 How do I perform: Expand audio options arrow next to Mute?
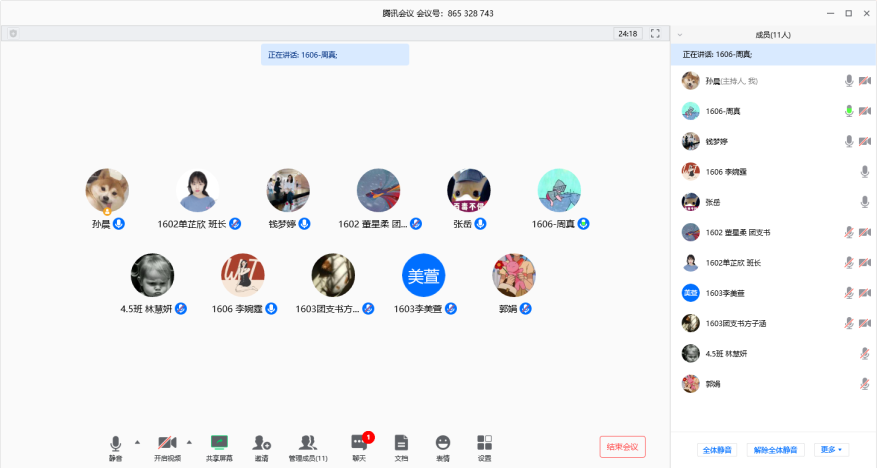click(x=137, y=441)
